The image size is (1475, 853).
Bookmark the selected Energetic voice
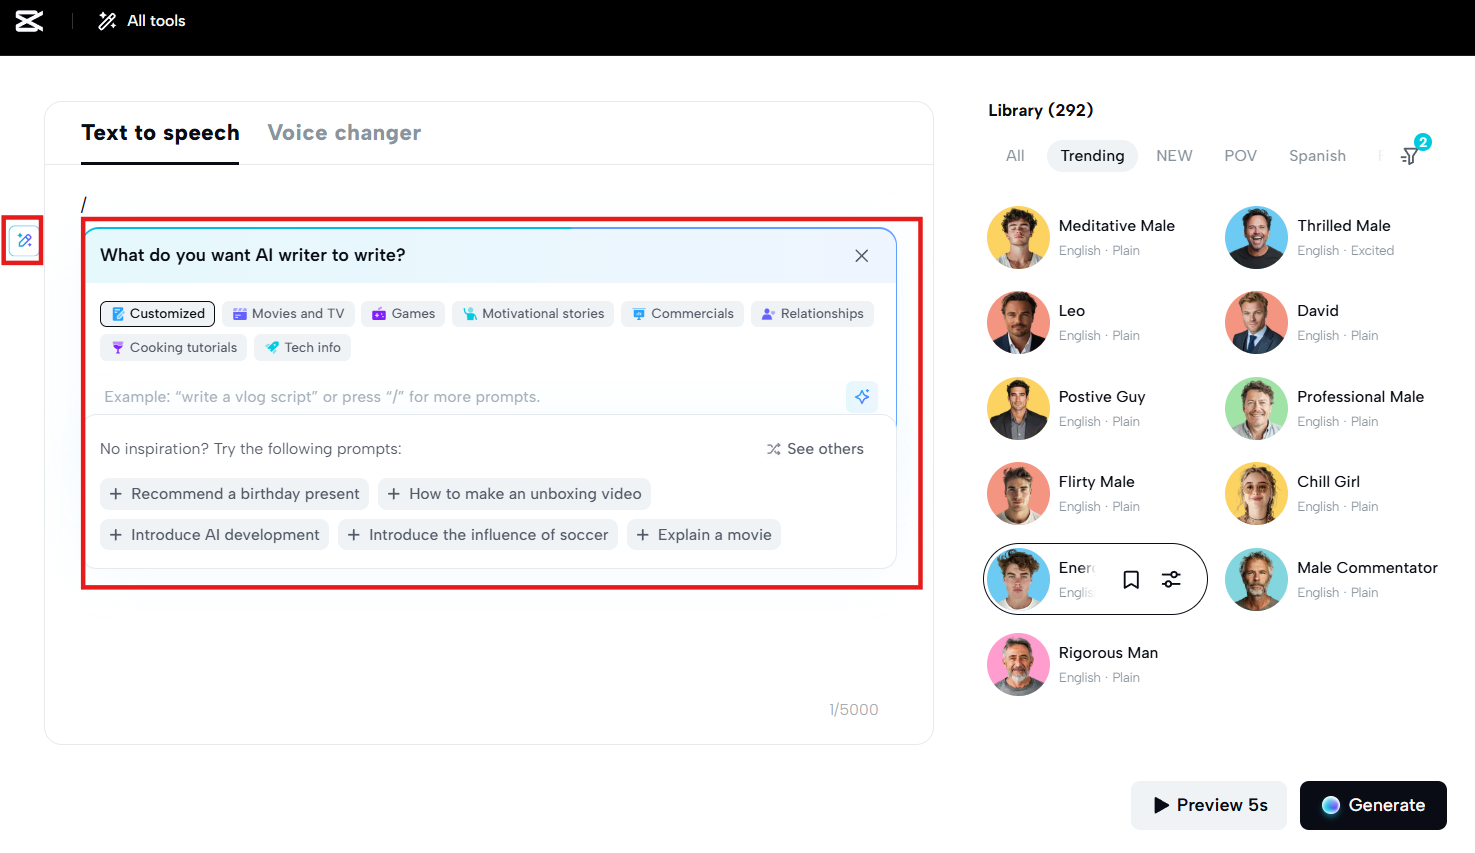point(1131,580)
